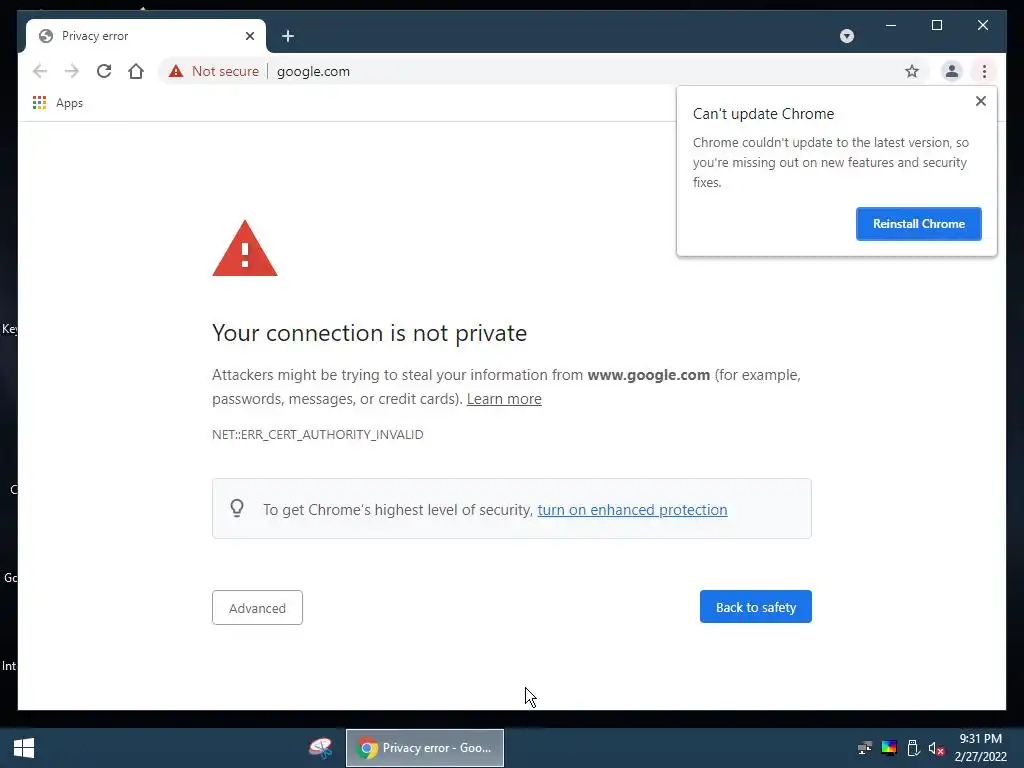Open the Windows Start menu

24,748
